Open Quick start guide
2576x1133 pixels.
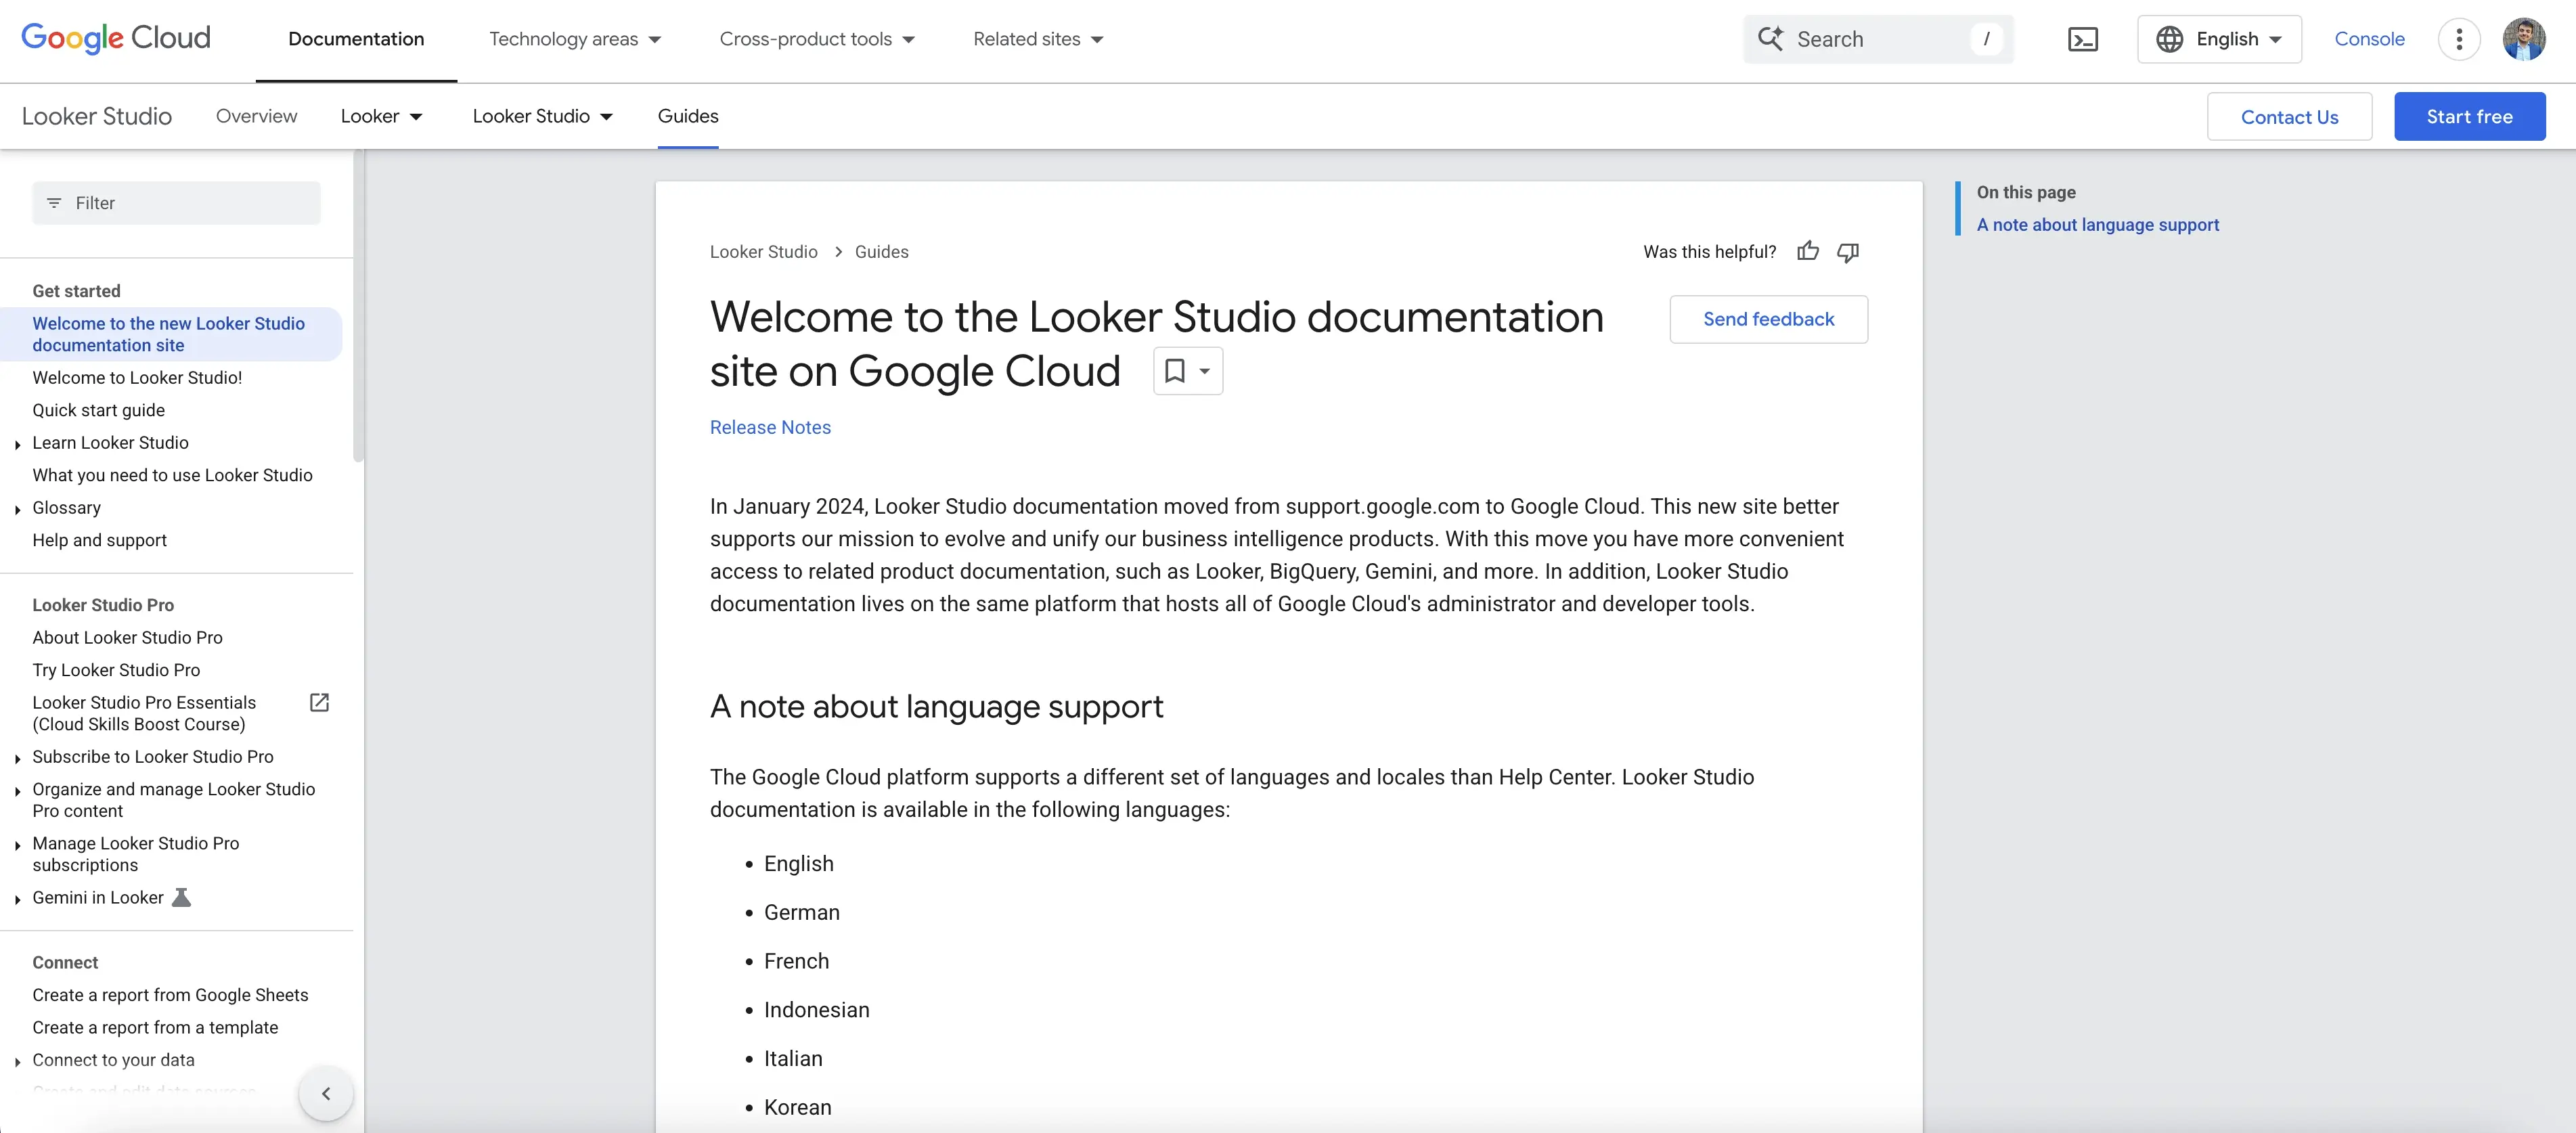(98, 410)
